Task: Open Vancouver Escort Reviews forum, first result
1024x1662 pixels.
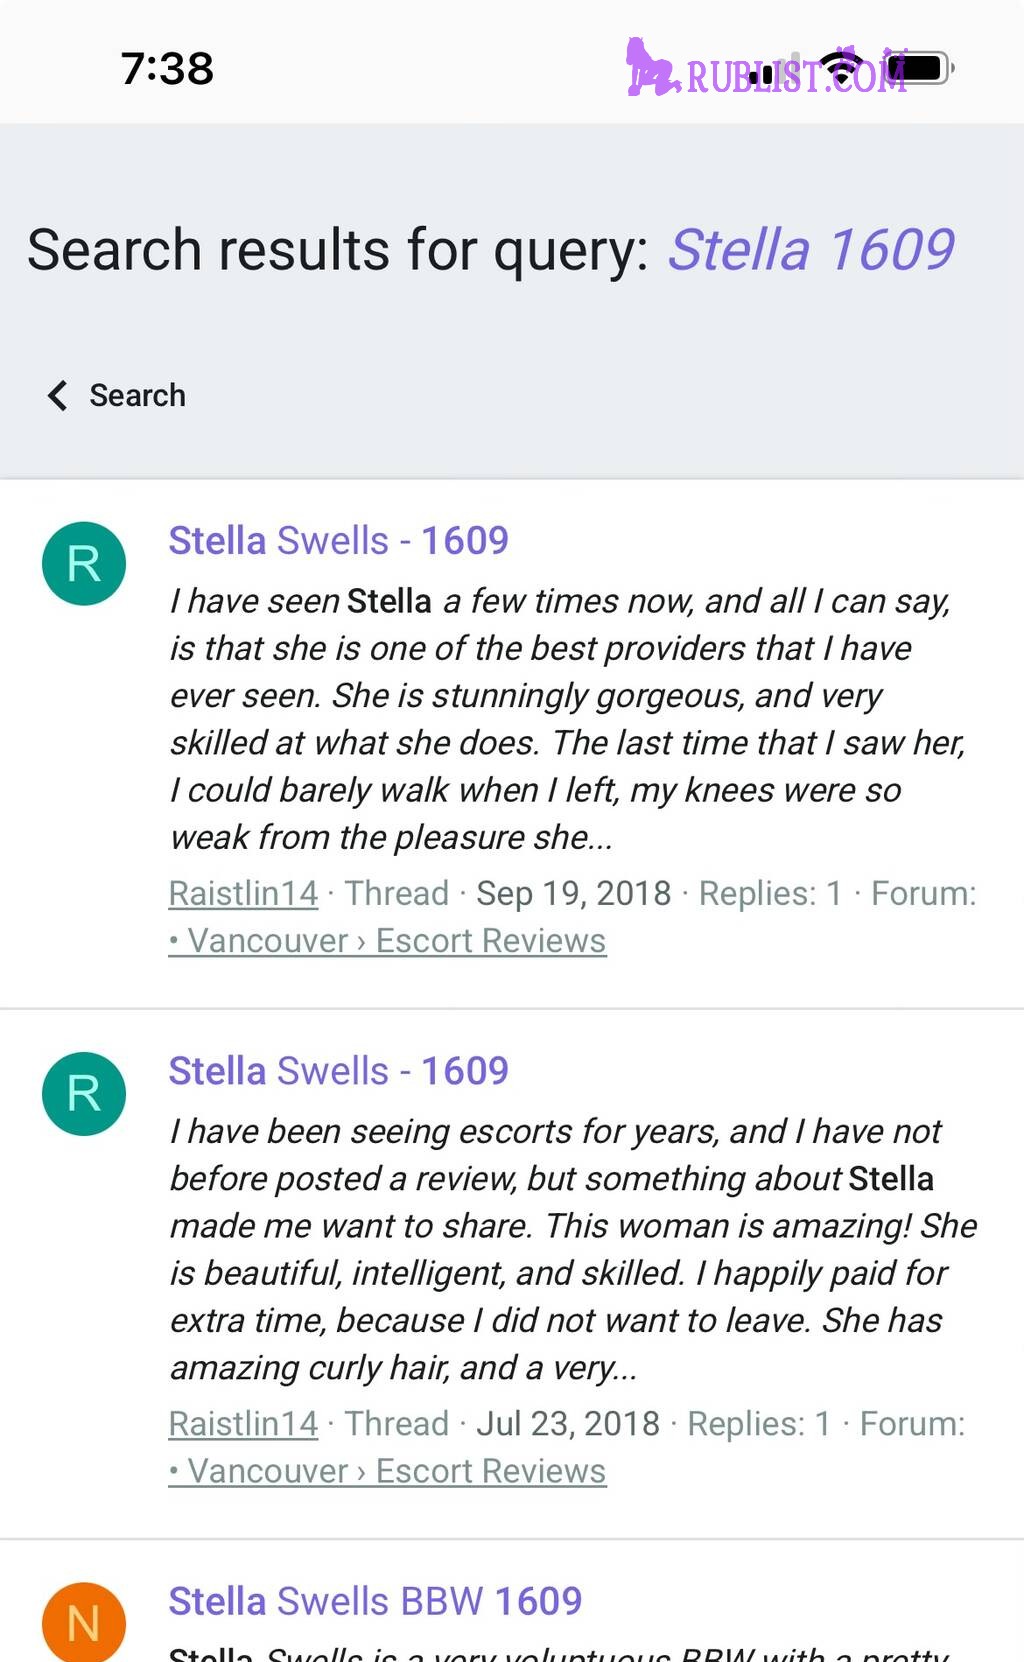Action: tap(387, 941)
